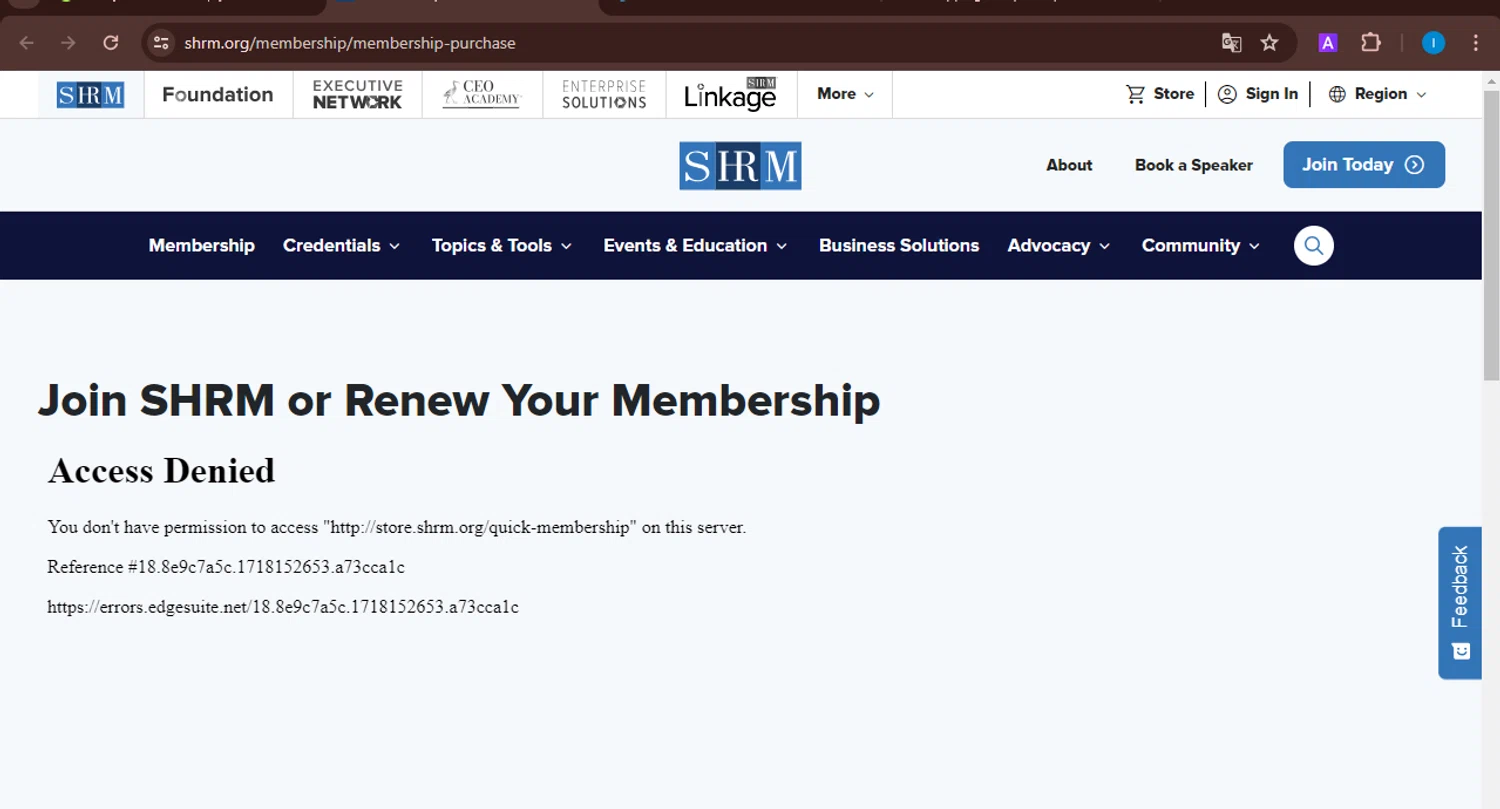Open the Feedback side tab
The image size is (1500, 809).
(x=1460, y=603)
